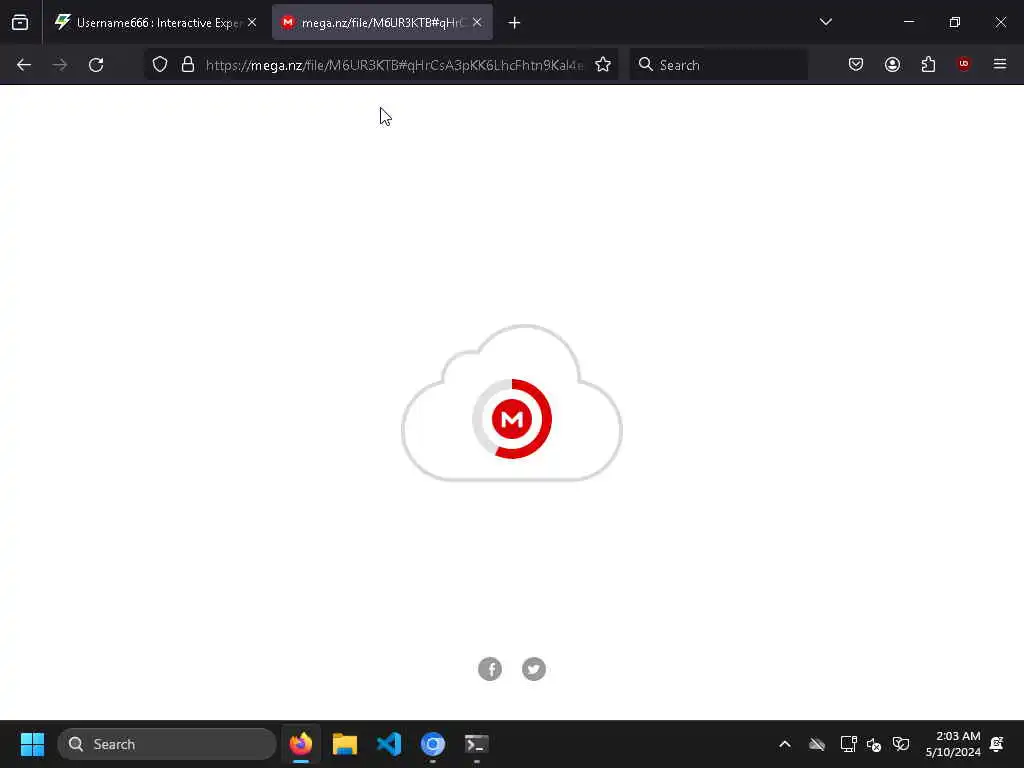Reload the current page

click(96, 65)
